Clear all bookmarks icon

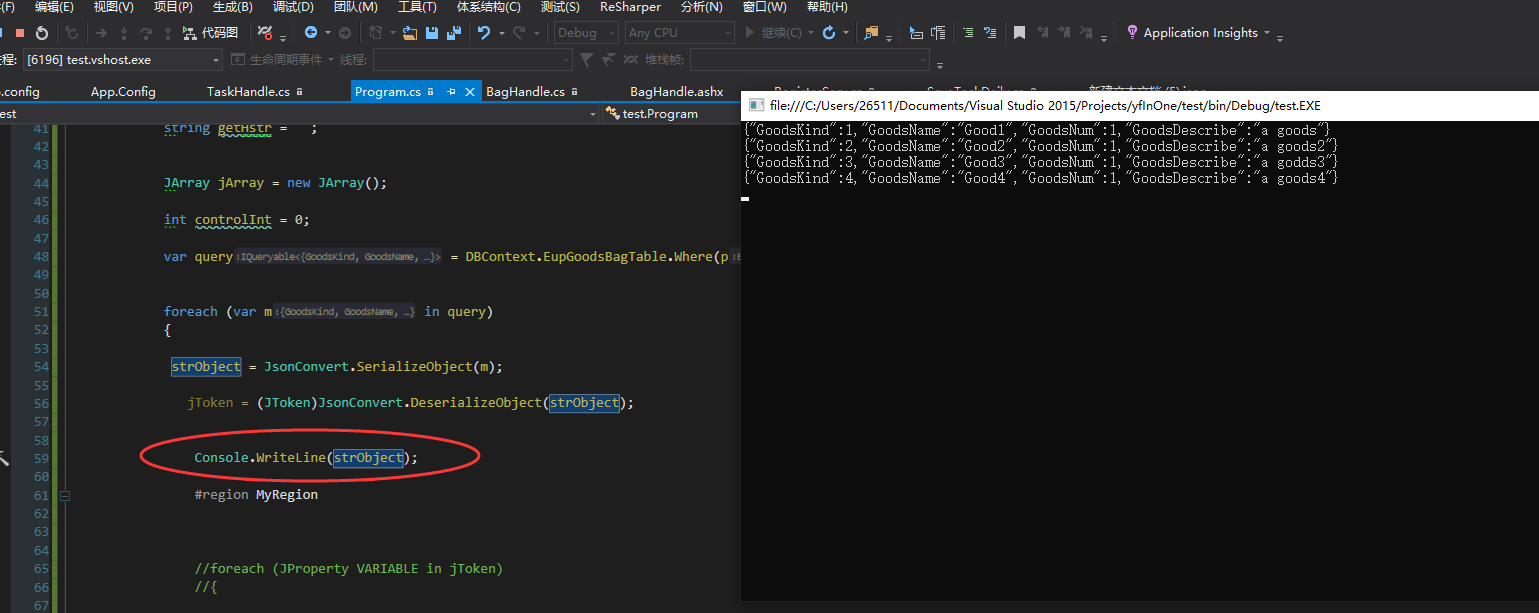pyautogui.click(x=1085, y=32)
